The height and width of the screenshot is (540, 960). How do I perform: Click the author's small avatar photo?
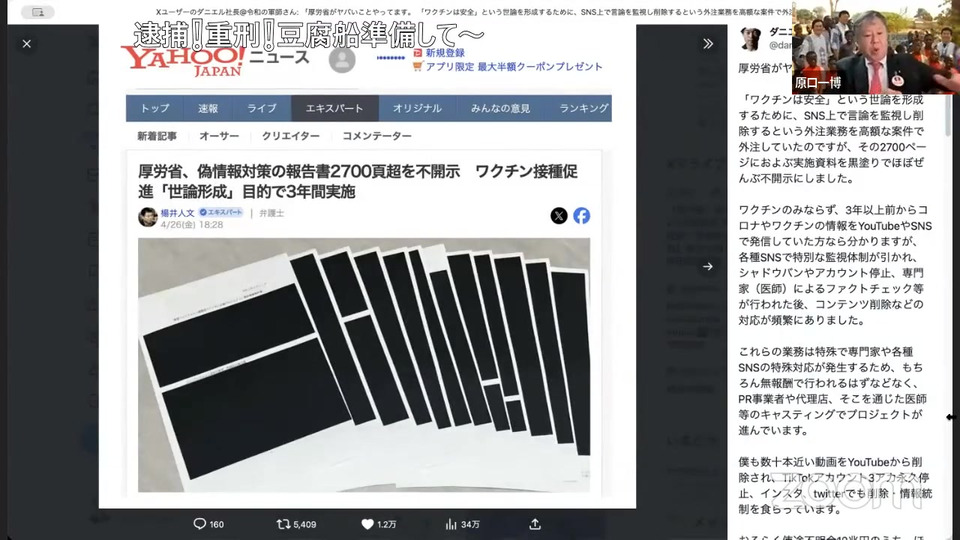148,217
